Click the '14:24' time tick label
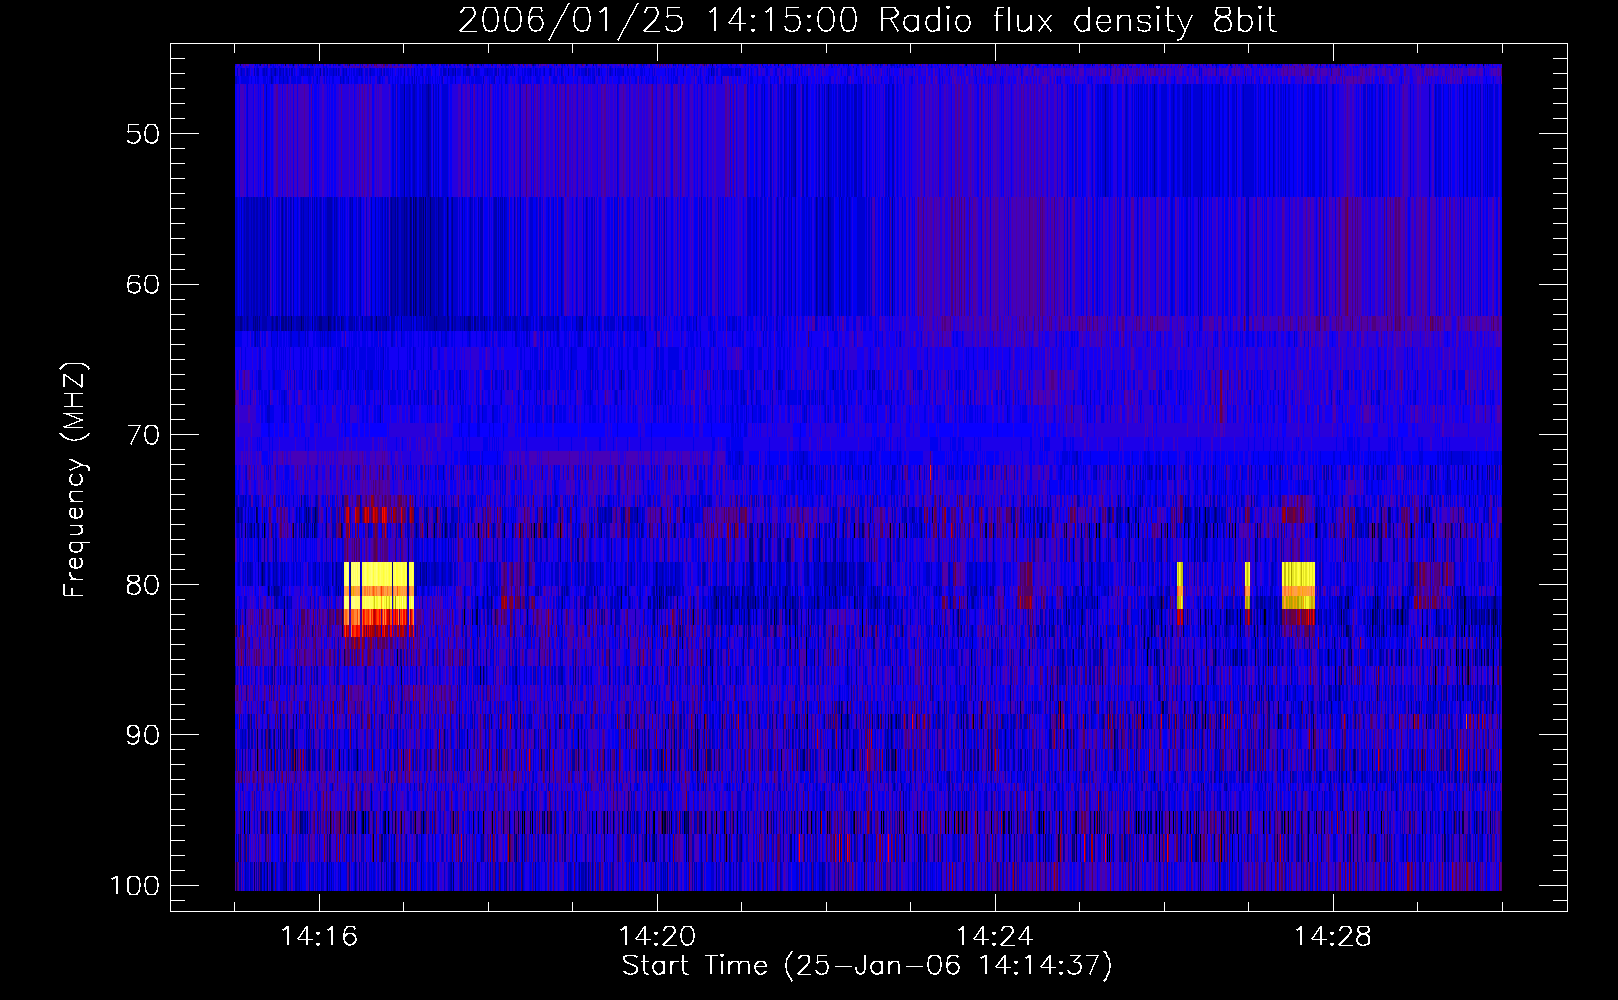Image resolution: width=1618 pixels, height=1000 pixels. click(x=995, y=937)
